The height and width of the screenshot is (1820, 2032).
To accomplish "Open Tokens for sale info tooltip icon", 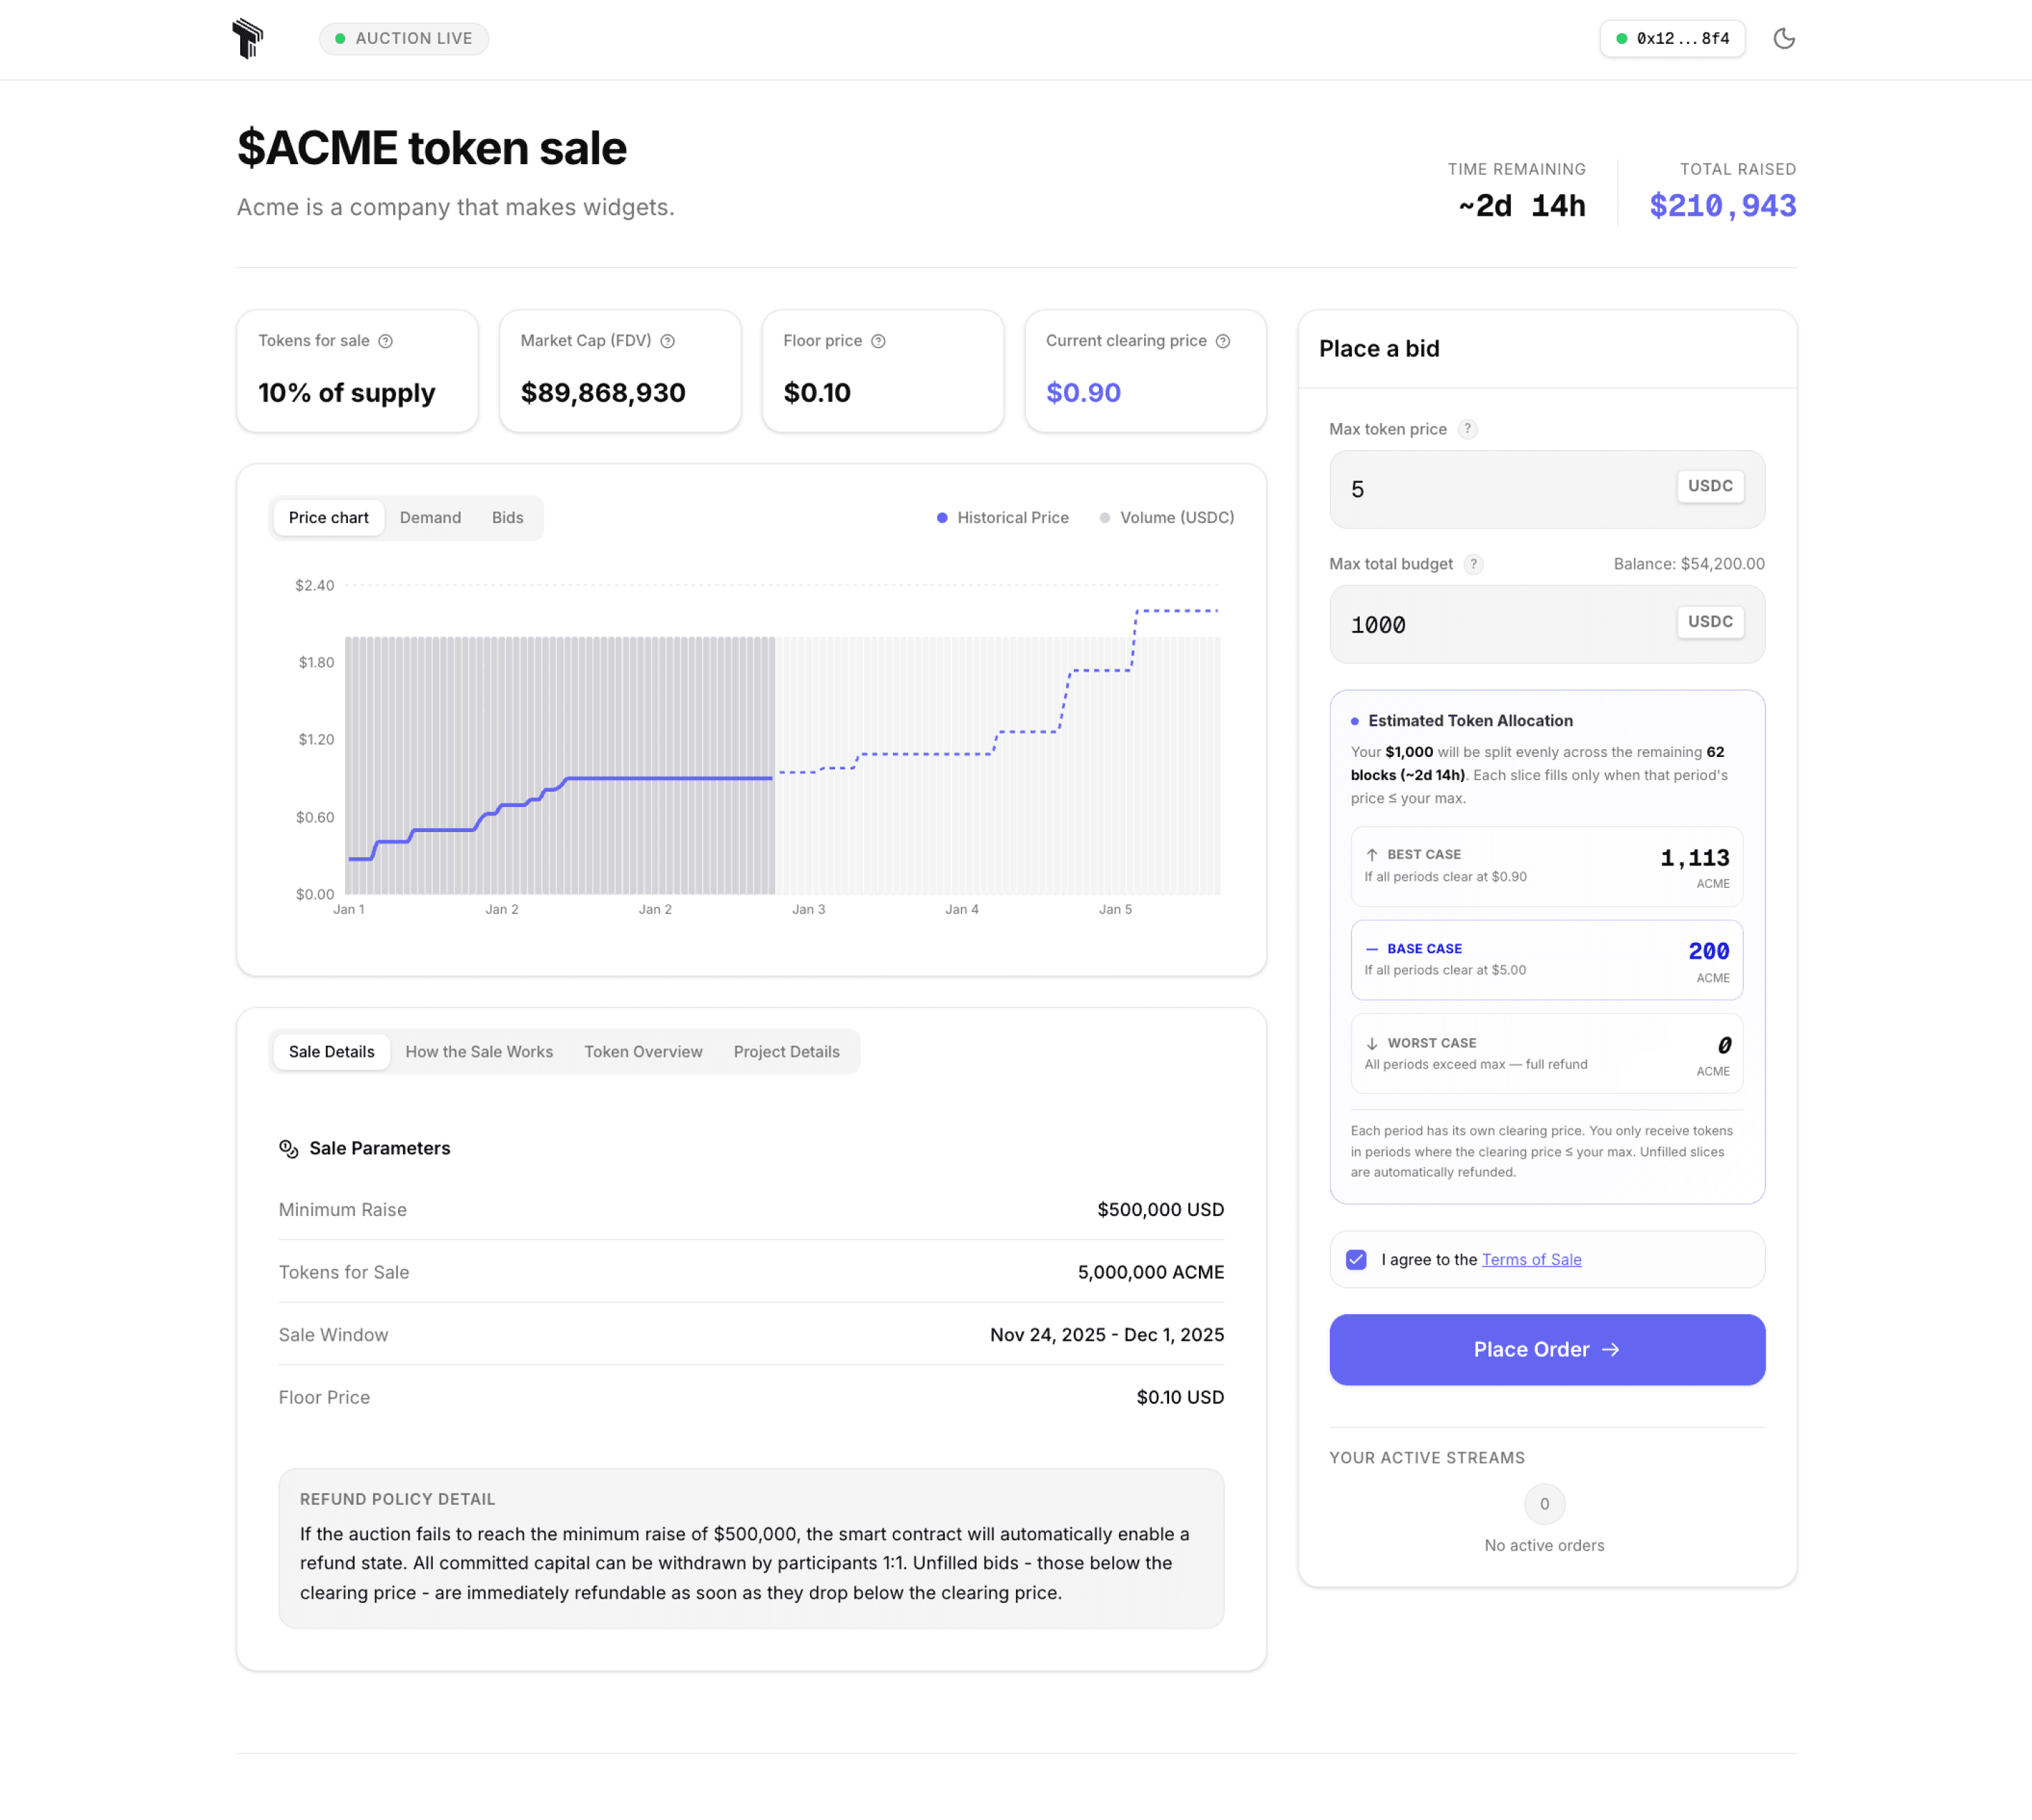I will pyautogui.click(x=386, y=341).
